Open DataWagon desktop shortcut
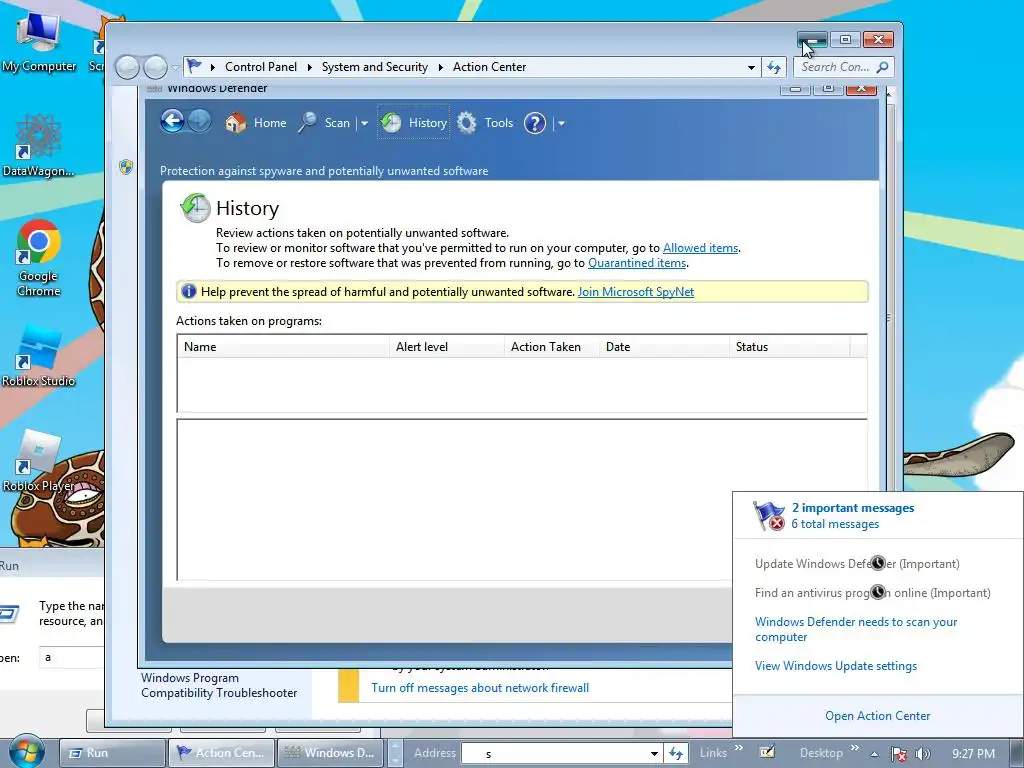This screenshot has height=768, width=1024. pos(39,145)
